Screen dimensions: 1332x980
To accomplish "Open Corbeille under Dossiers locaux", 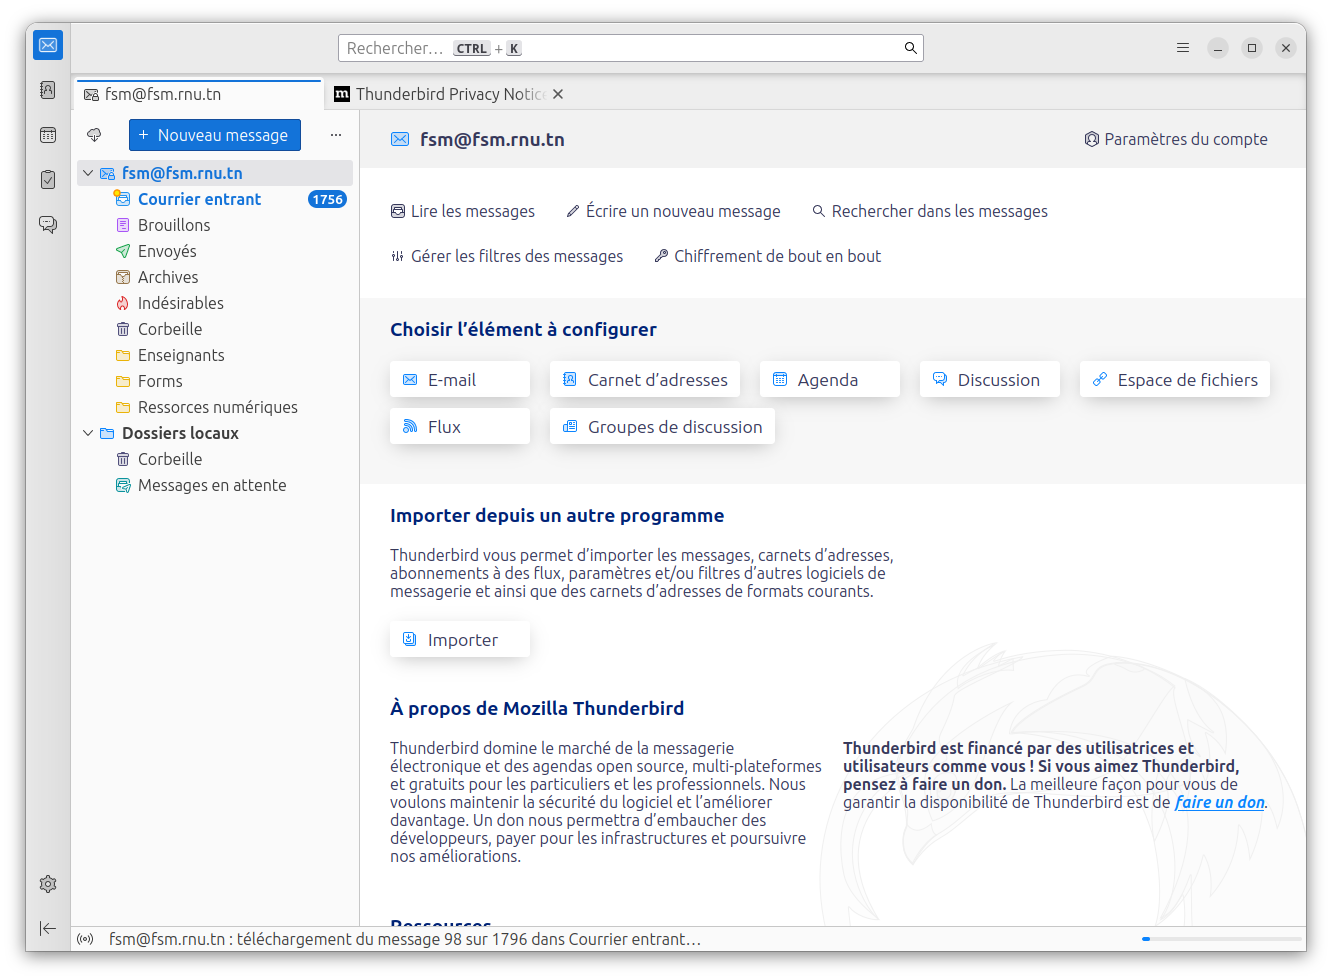I will pyautogui.click(x=215, y=459).
